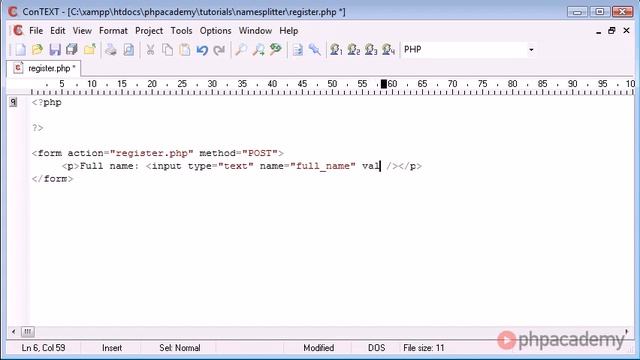The image size is (640, 360).
Task: Click the bookmark 9 marker in the gutter
Action: click(x=13, y=102)
